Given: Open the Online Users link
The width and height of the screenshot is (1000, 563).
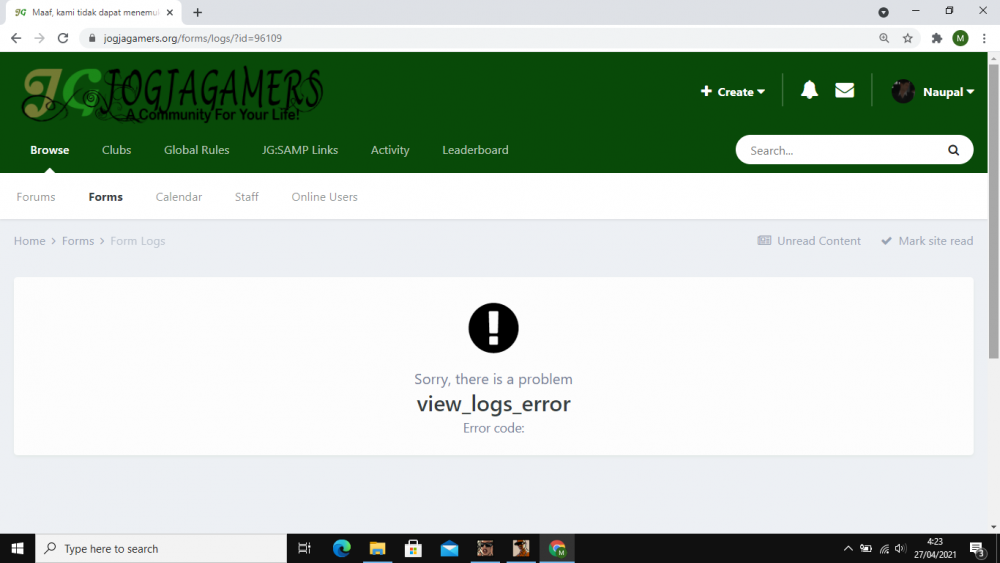Looking at the screenshot, I should coord(325,197).
